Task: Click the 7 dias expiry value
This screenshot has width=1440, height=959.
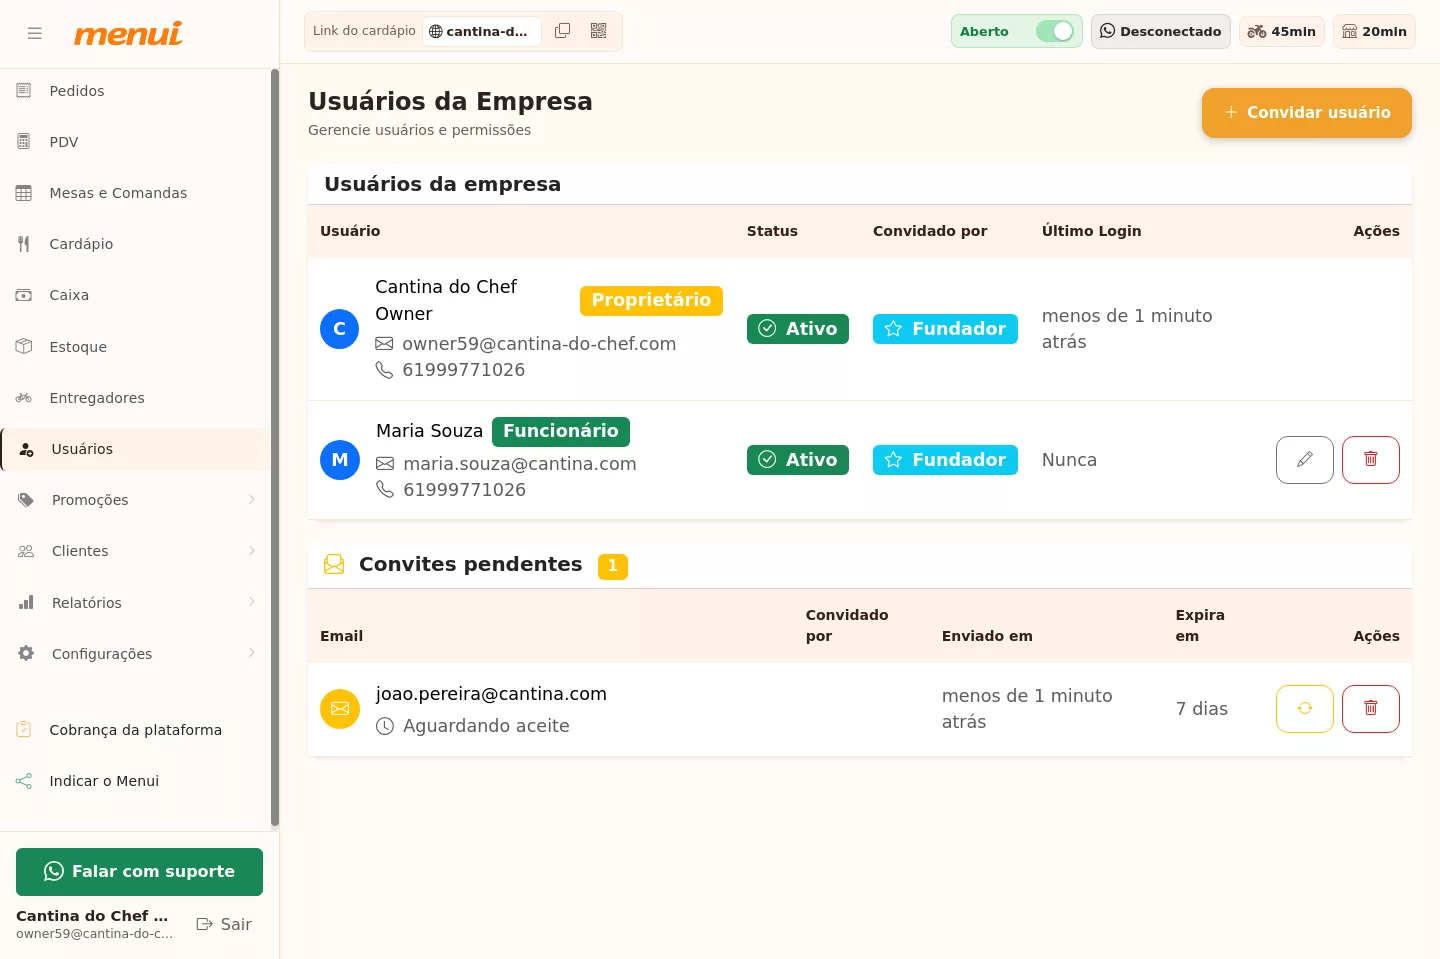Action: [1202, 709]
